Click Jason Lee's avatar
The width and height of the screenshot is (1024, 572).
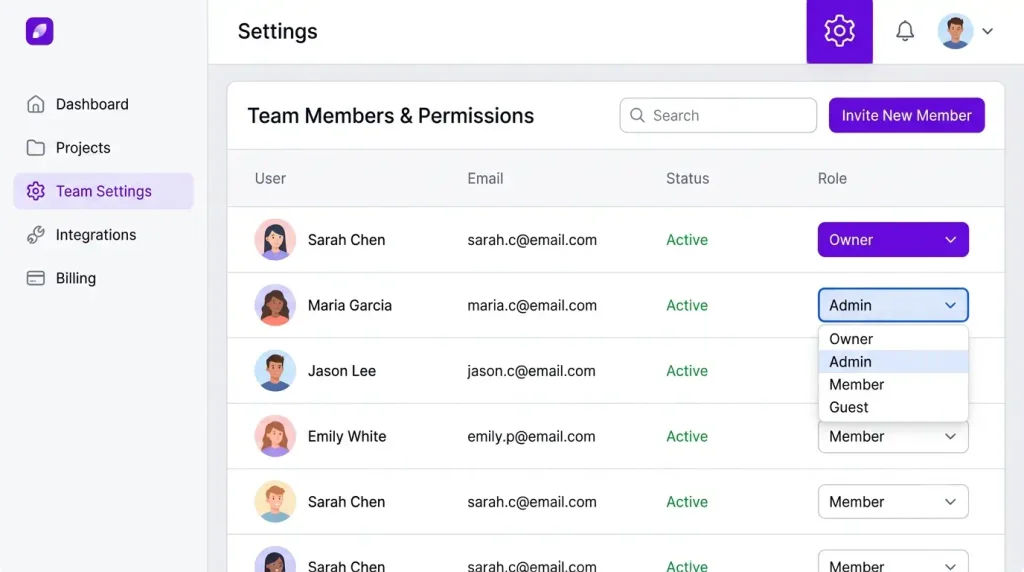click(275, 370)
